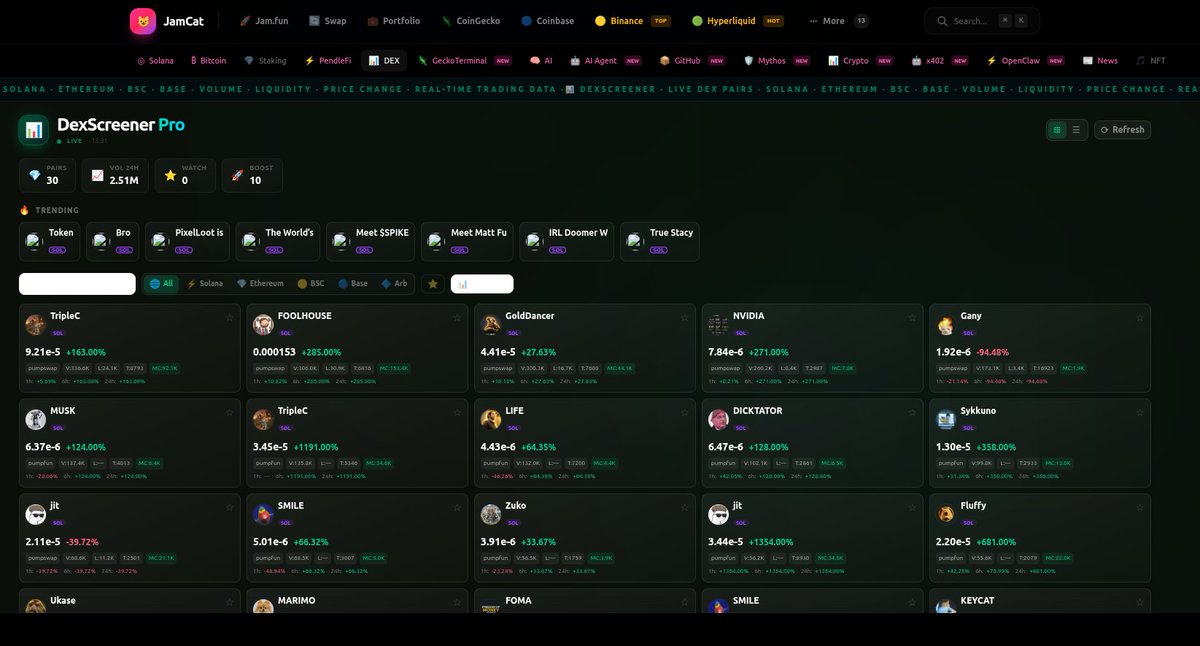1200x646 pixels.
Task: Select the Staking tab
Action: tap(265, 61)
